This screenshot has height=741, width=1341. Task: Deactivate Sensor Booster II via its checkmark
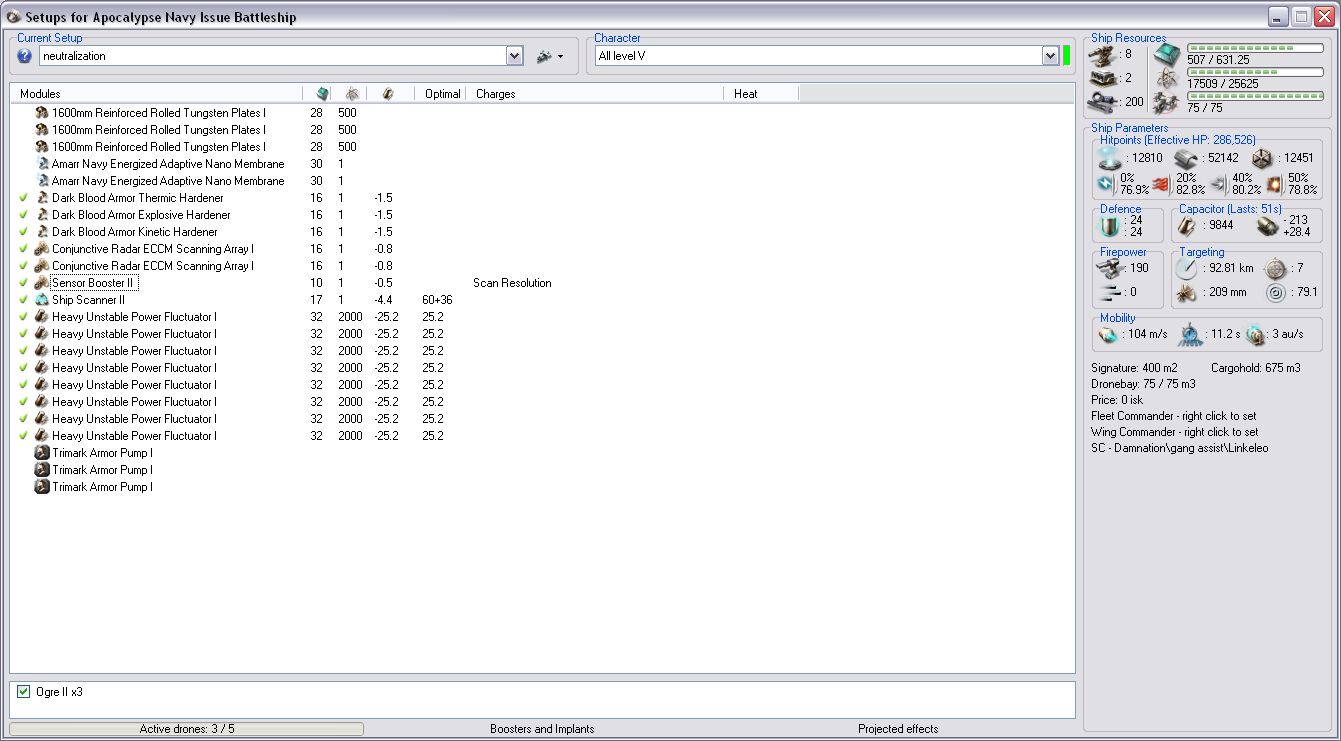point(23,283)
